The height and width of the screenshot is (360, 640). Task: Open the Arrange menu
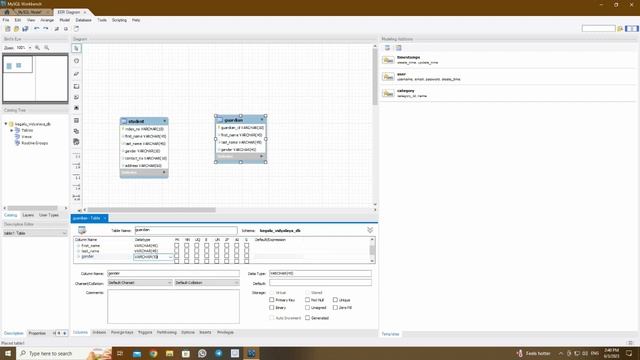coord(47,20)
